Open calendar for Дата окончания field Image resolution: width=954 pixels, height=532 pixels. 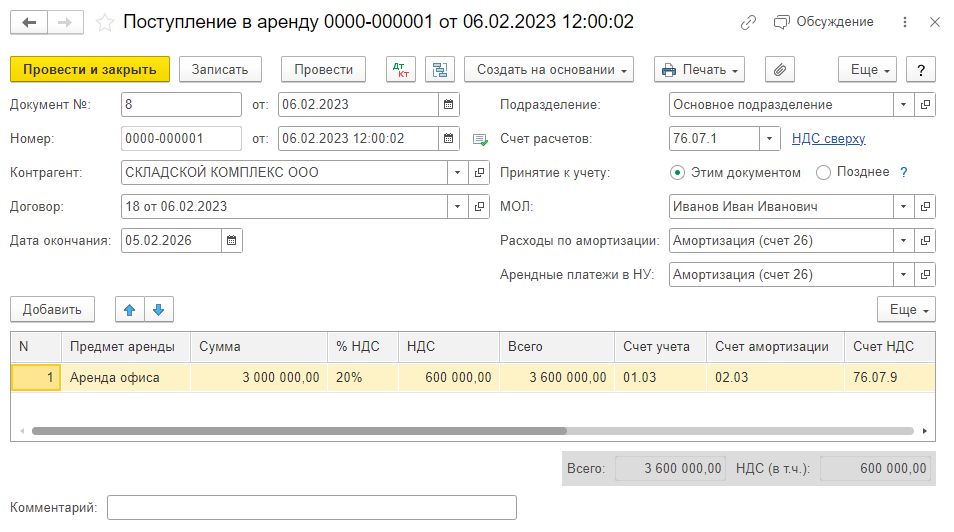pos(231,240)
